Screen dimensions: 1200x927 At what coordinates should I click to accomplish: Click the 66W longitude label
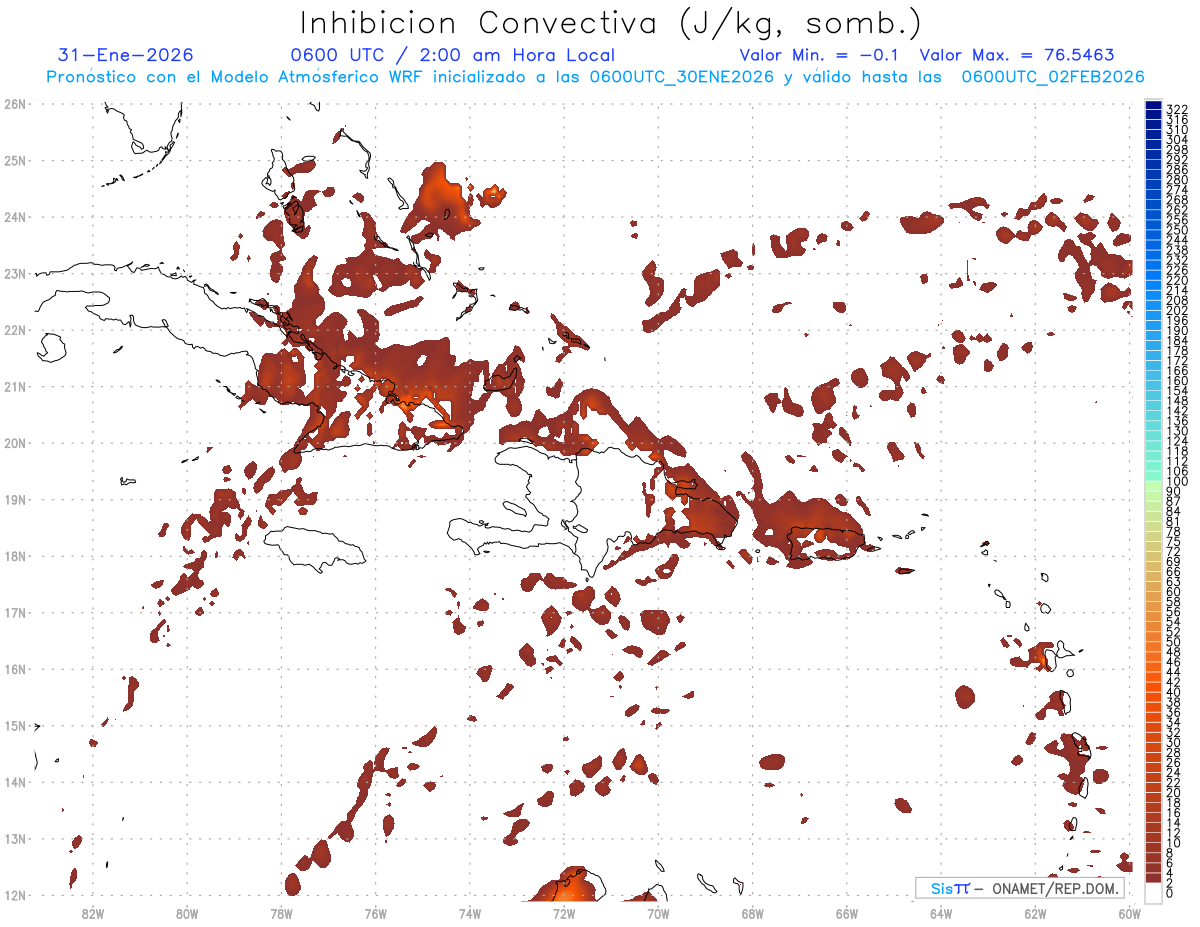846,913
